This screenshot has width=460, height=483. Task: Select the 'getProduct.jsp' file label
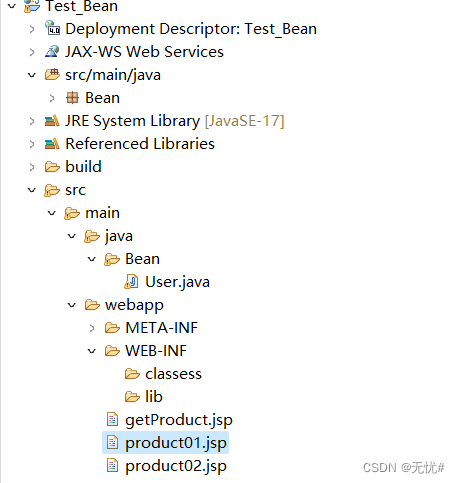point(179,420)
